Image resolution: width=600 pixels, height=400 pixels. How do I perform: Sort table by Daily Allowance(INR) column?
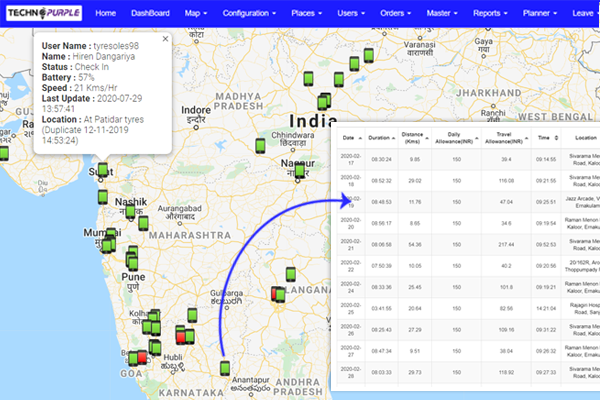(x=457, y=138)
